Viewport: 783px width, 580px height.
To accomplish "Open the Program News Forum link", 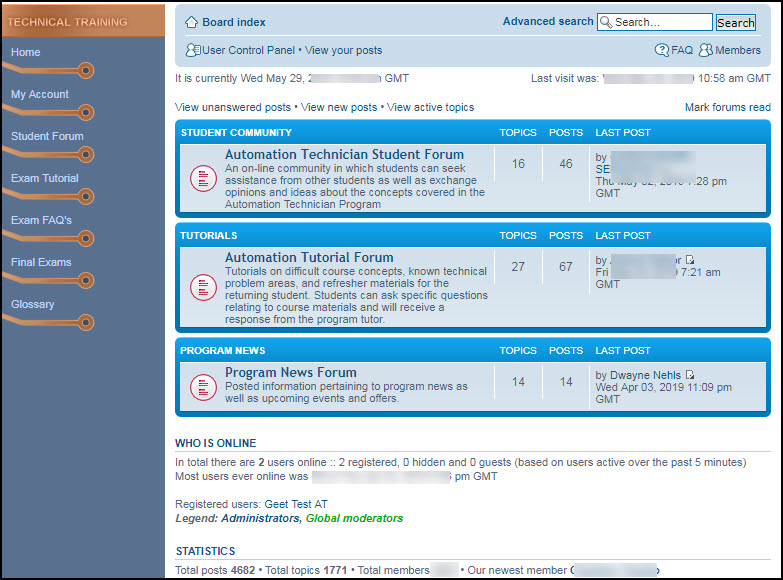I will point(290,372).
